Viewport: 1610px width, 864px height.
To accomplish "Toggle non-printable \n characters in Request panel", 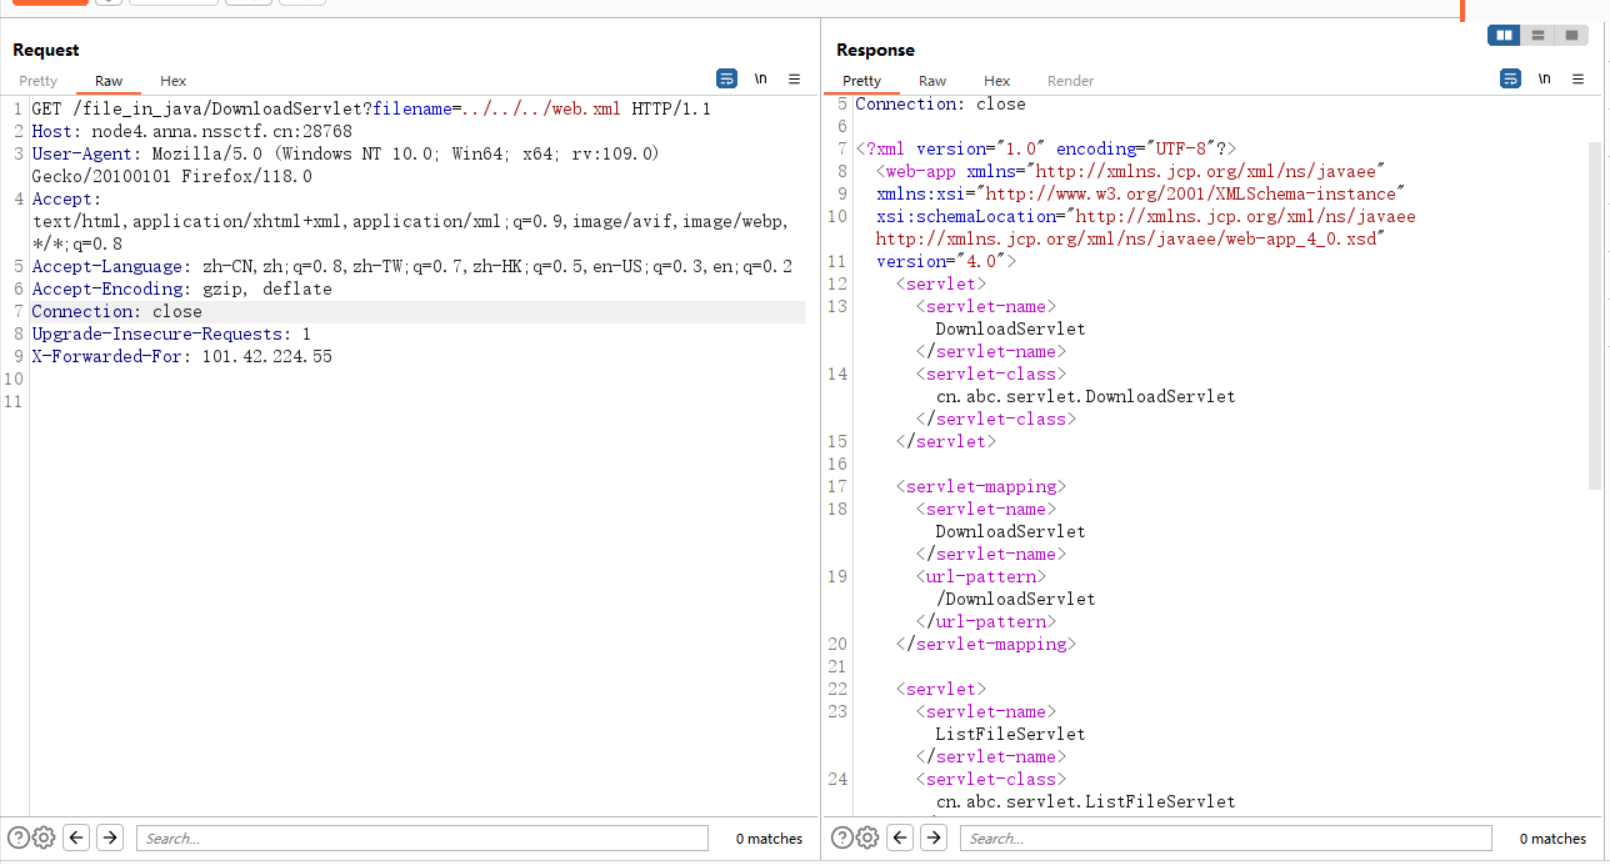I will (x=761, y=79).
